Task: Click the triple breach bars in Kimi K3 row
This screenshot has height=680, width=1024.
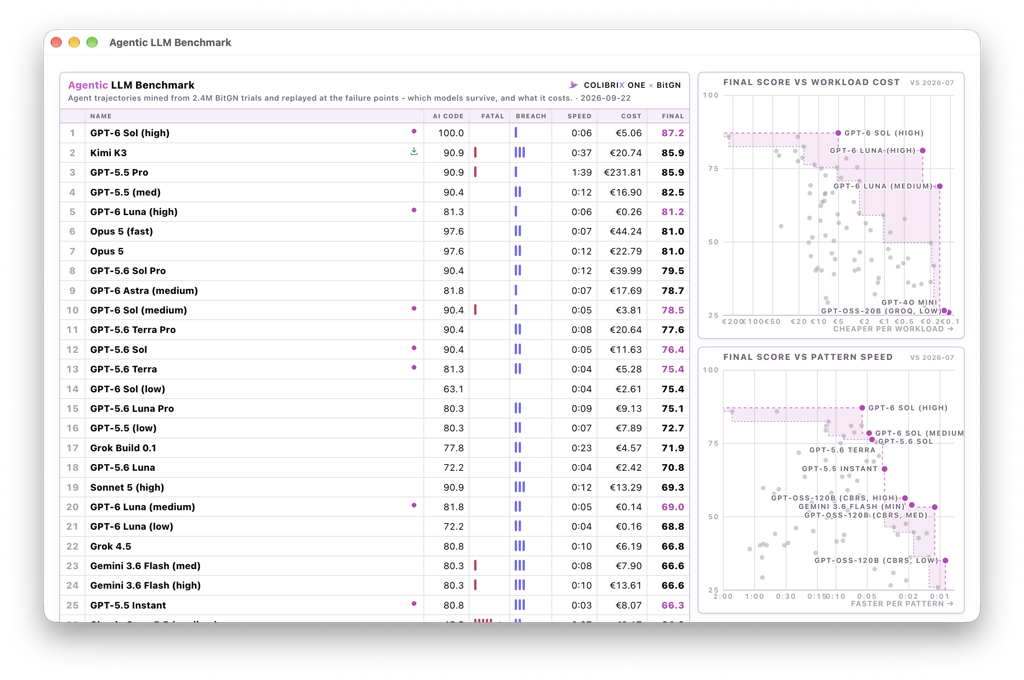Action: pos(520,152)
